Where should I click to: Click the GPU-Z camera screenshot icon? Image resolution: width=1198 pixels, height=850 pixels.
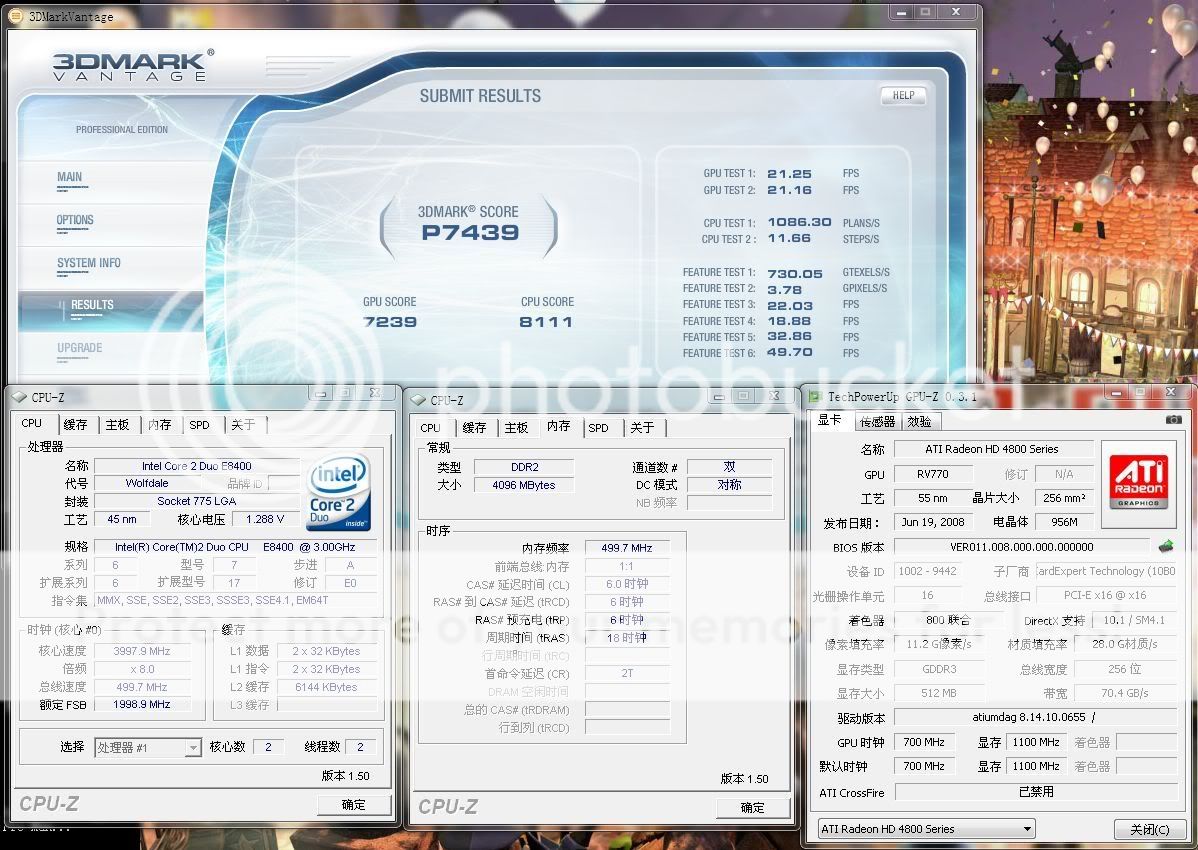(x=1174, y=420)
